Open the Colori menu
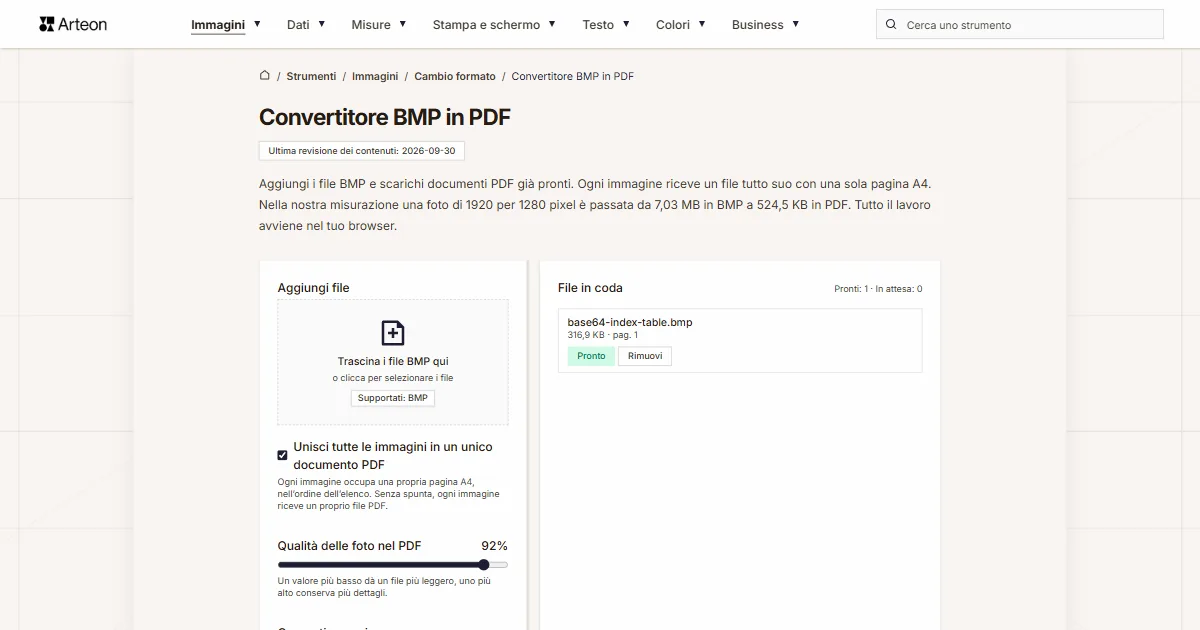Viewport: 1200px width, 630px height. point(673,24)
